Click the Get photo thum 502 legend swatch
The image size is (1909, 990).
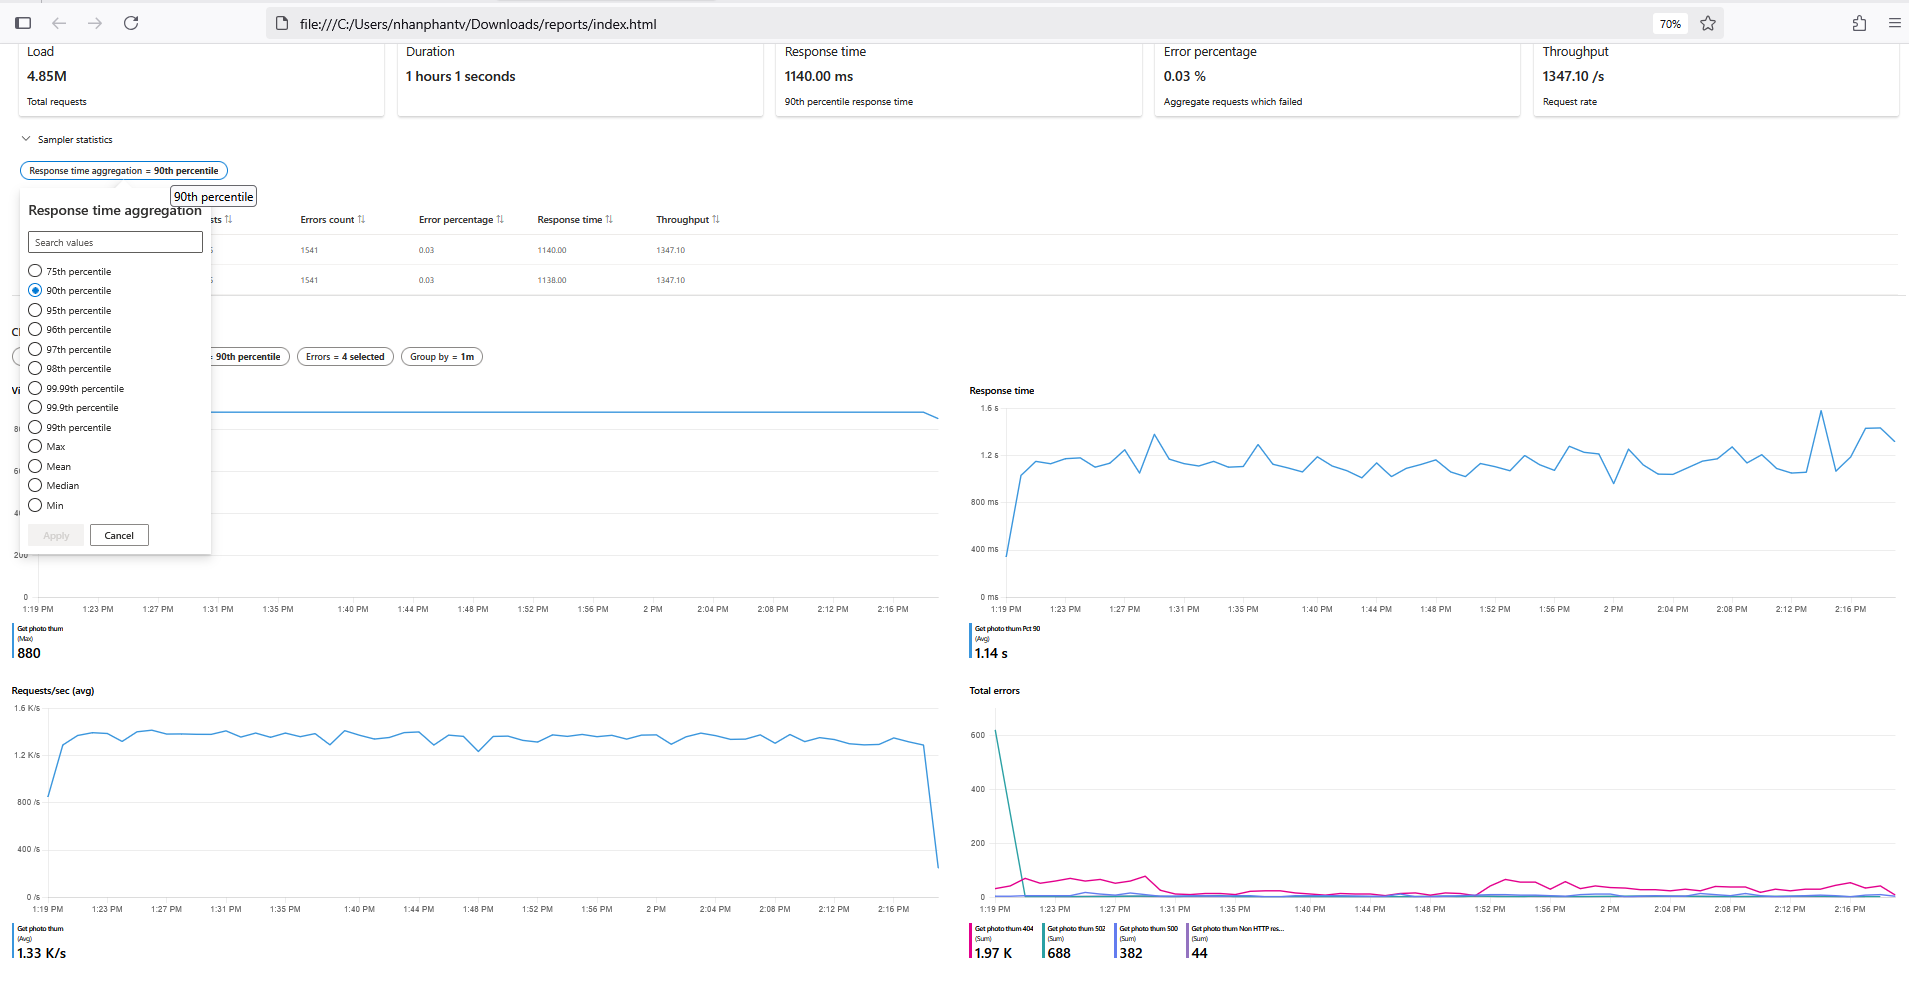tap(1044, 941)
